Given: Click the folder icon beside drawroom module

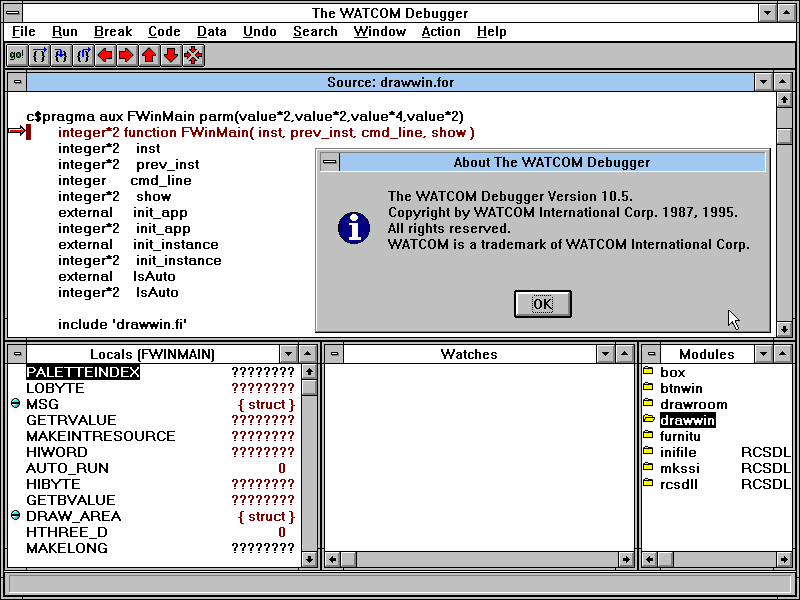Looking at the screenshot, I should (648, 403).
